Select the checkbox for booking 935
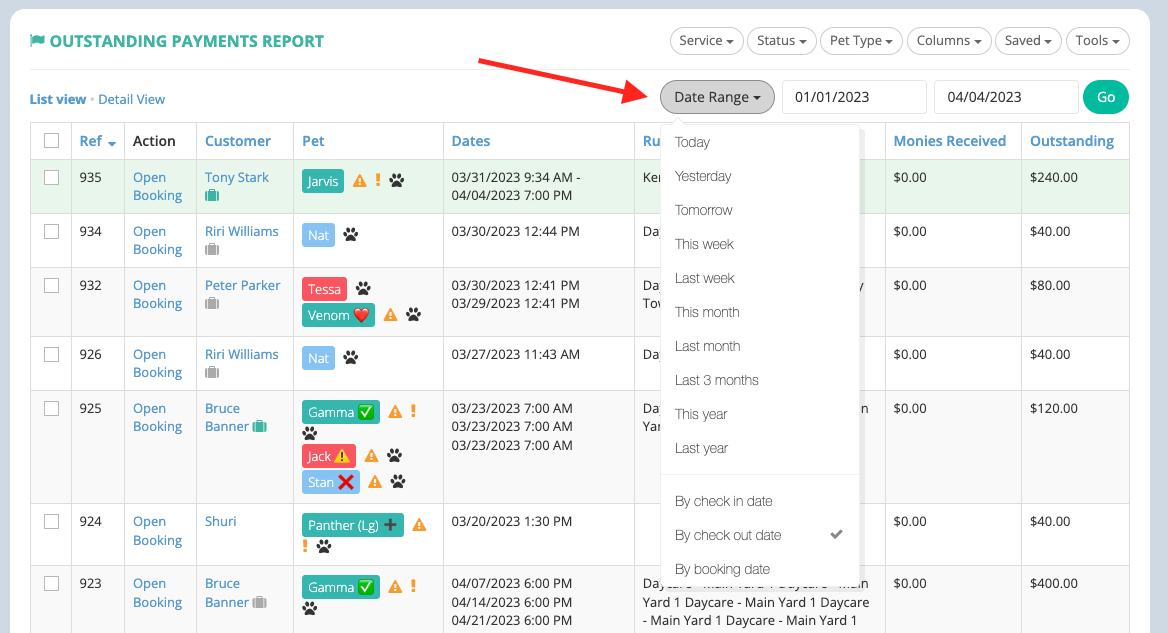This screenshot has width=1168, height=633. pos(51,177)
